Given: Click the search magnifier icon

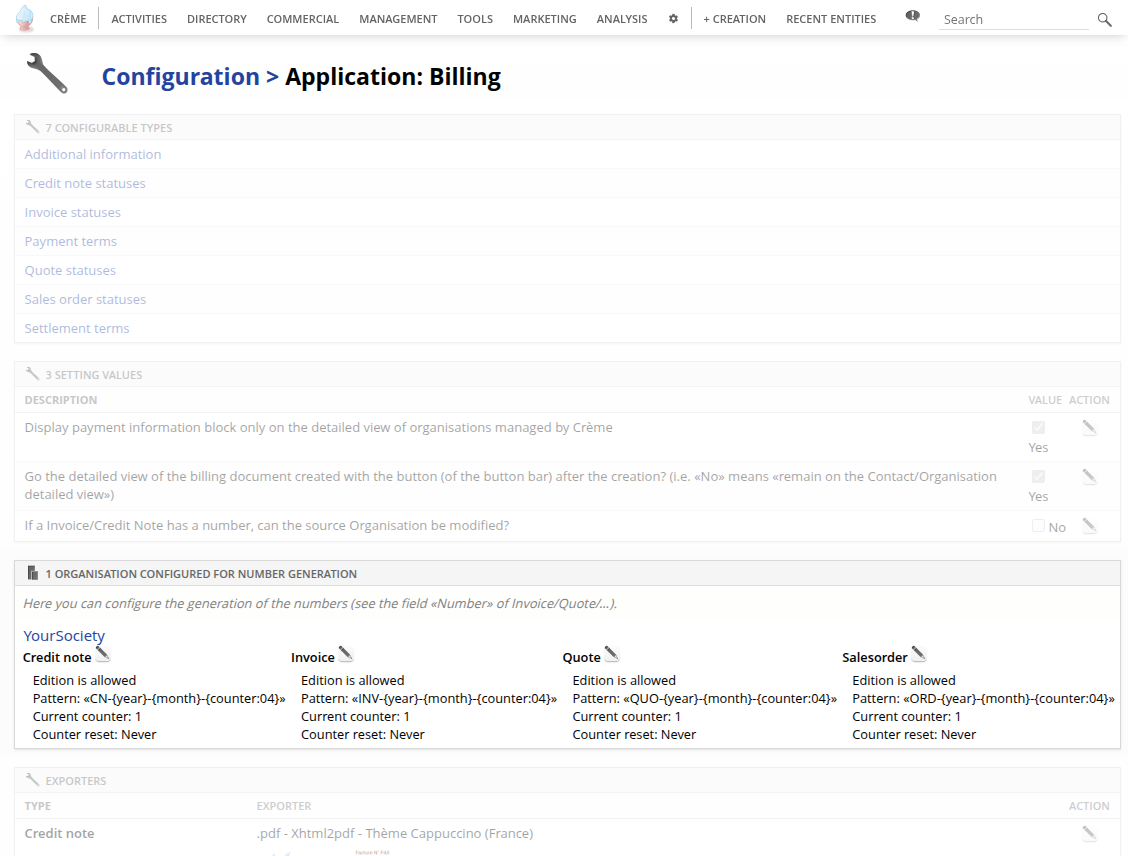Looking at the screenshot, I should coord(1104,19).
